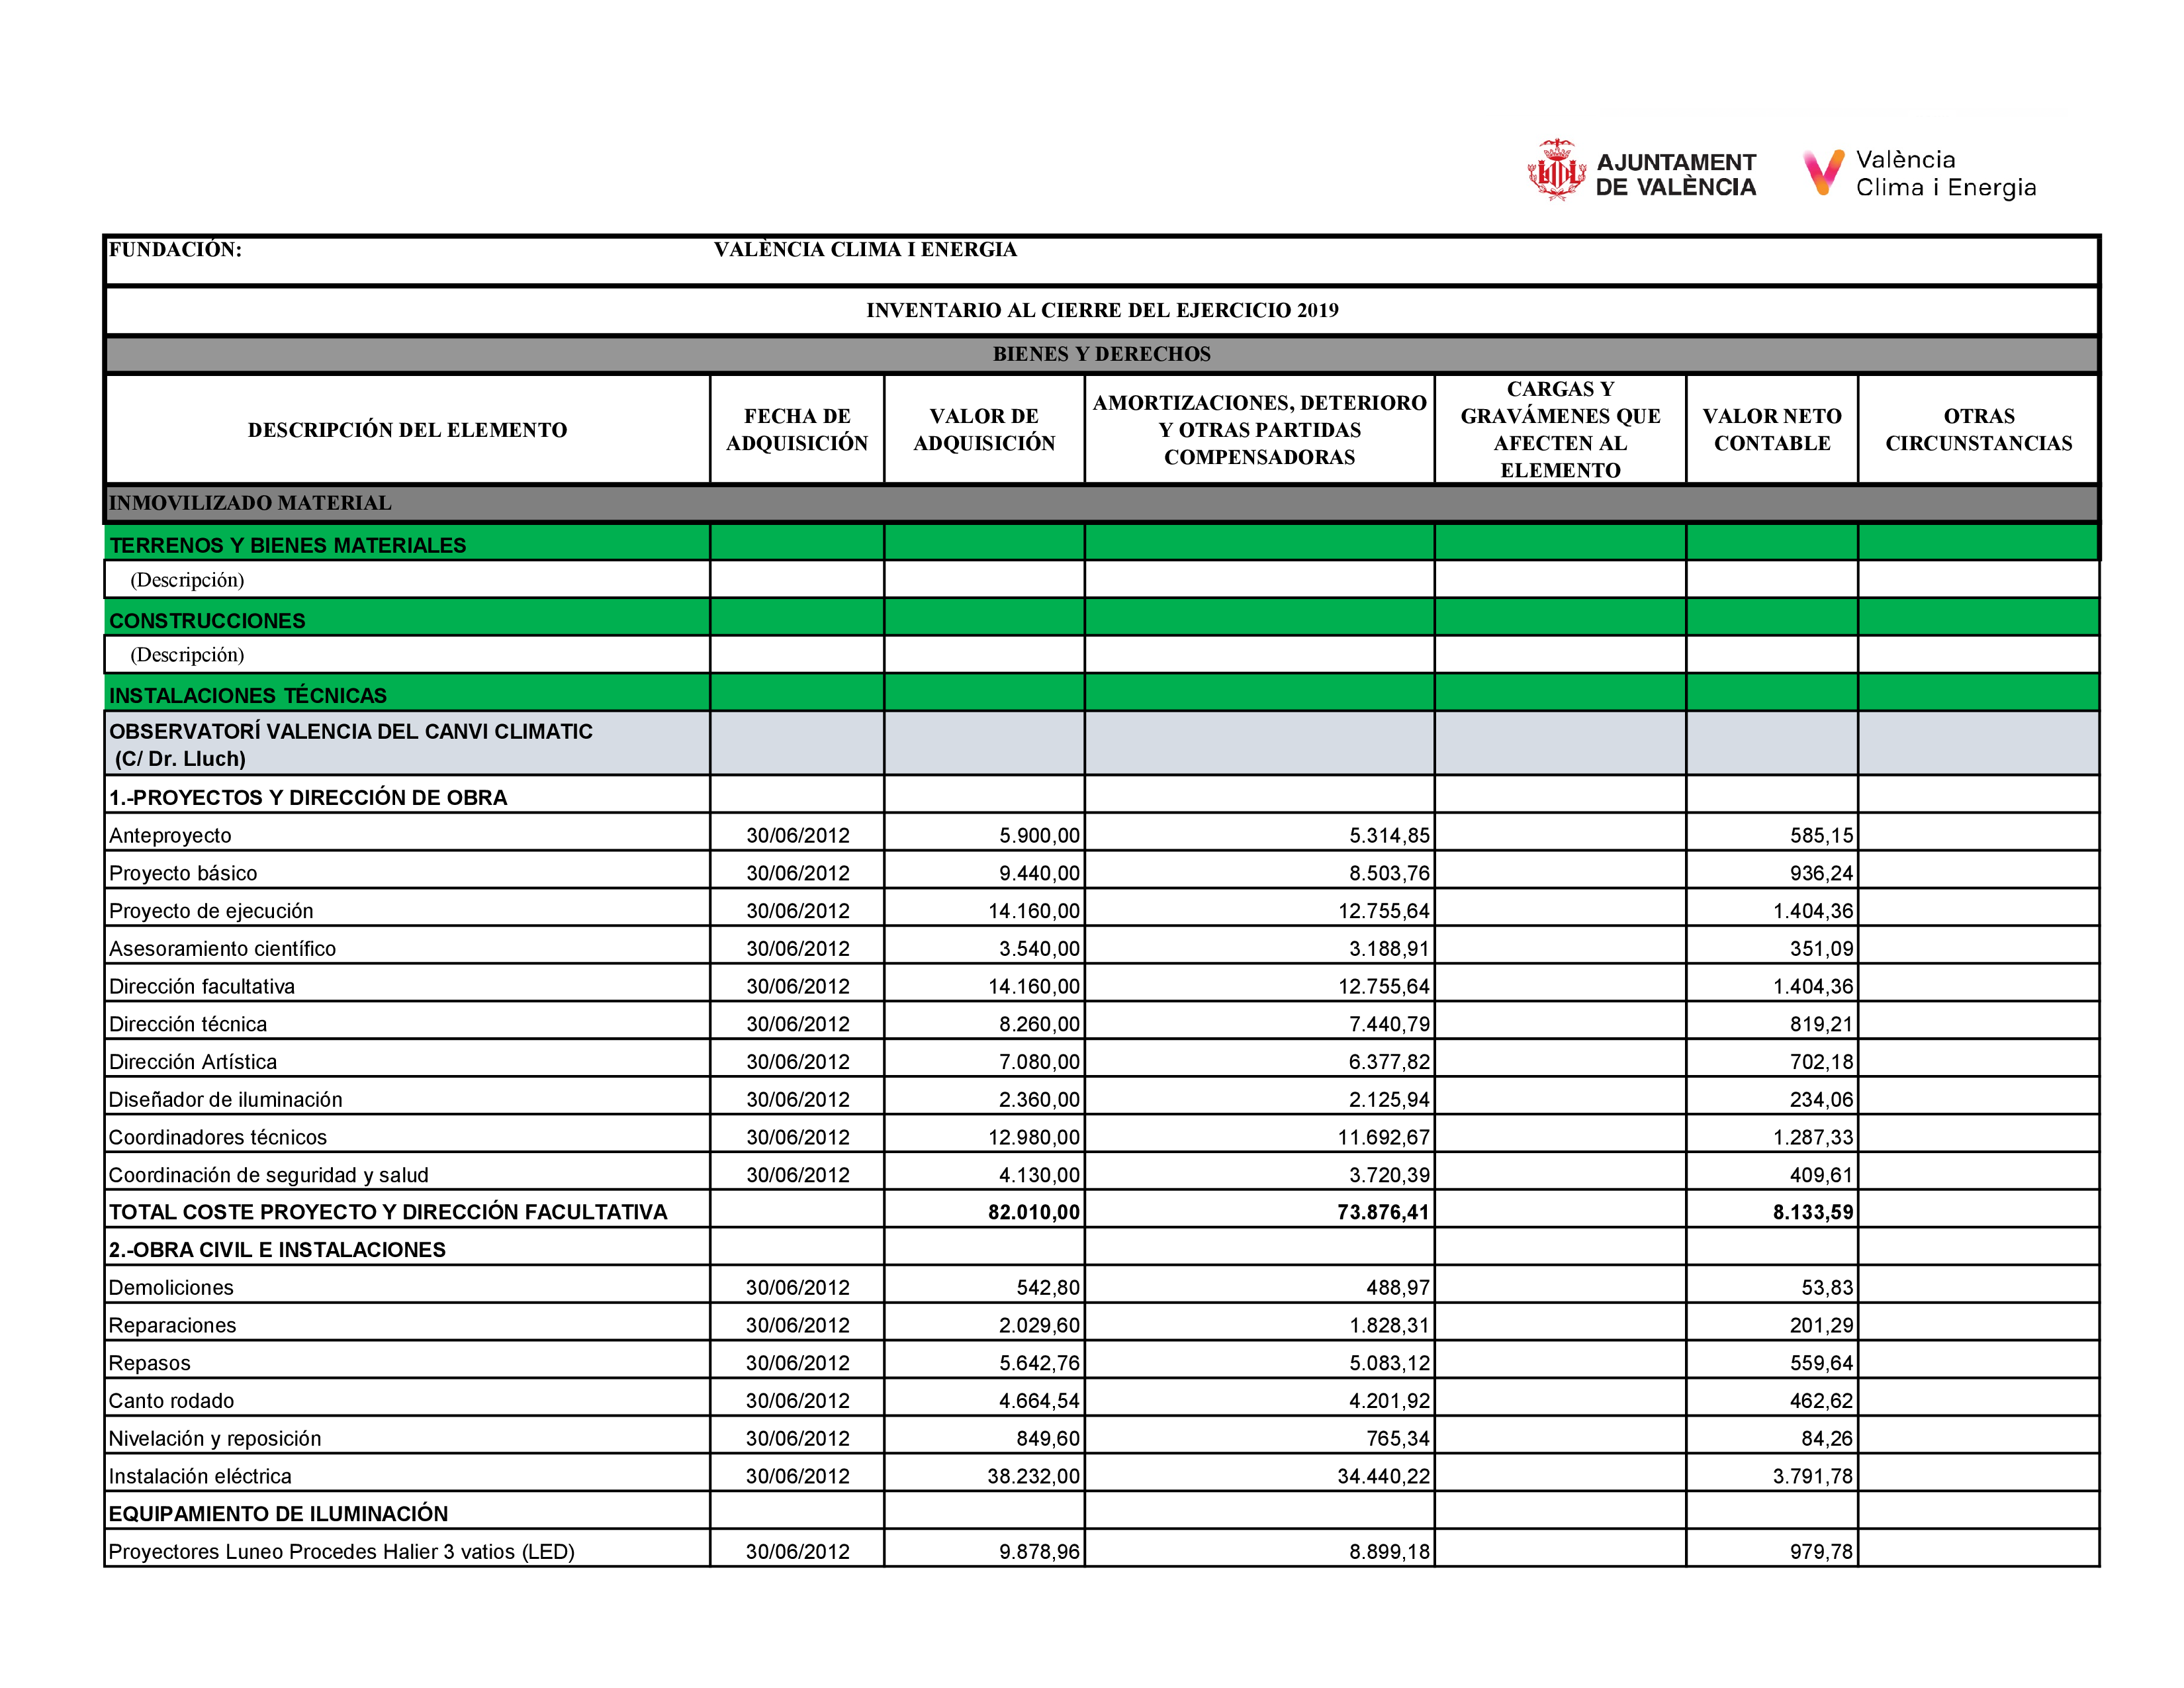Click the 'Nivelación y reposición' row label
The image size is (2184, 1688).
click(215, 1439)
